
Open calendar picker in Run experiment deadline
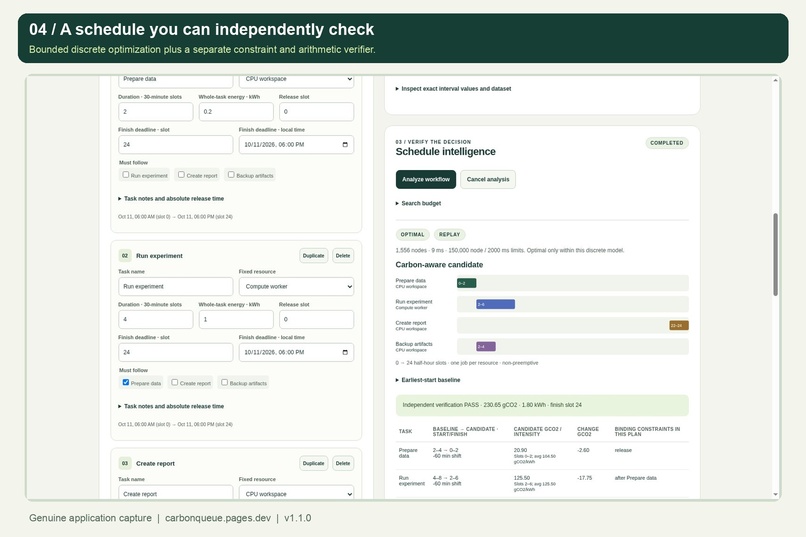point(345,353)
